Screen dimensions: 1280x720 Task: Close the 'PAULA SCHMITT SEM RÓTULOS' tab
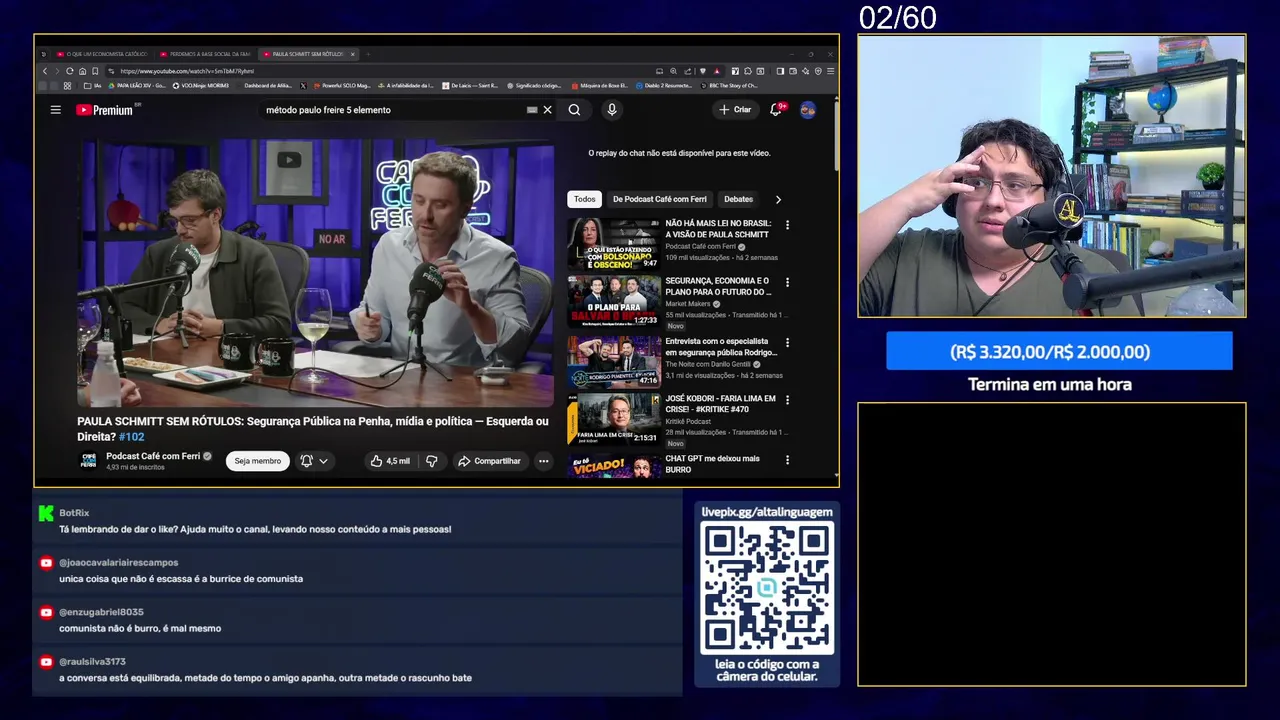tap(352, 54)
